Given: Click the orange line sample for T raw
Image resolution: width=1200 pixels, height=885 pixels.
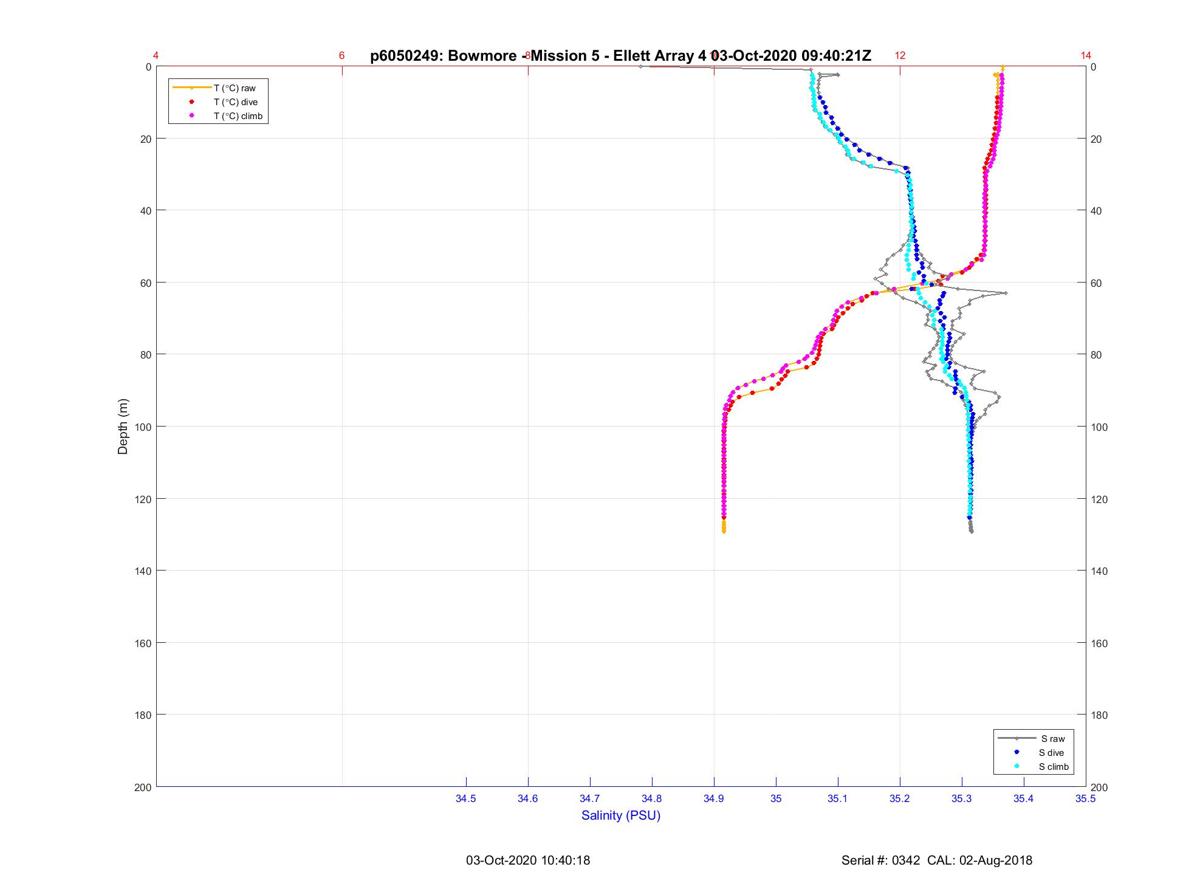Looking at the screenshot, I should (x=191, y=88).
